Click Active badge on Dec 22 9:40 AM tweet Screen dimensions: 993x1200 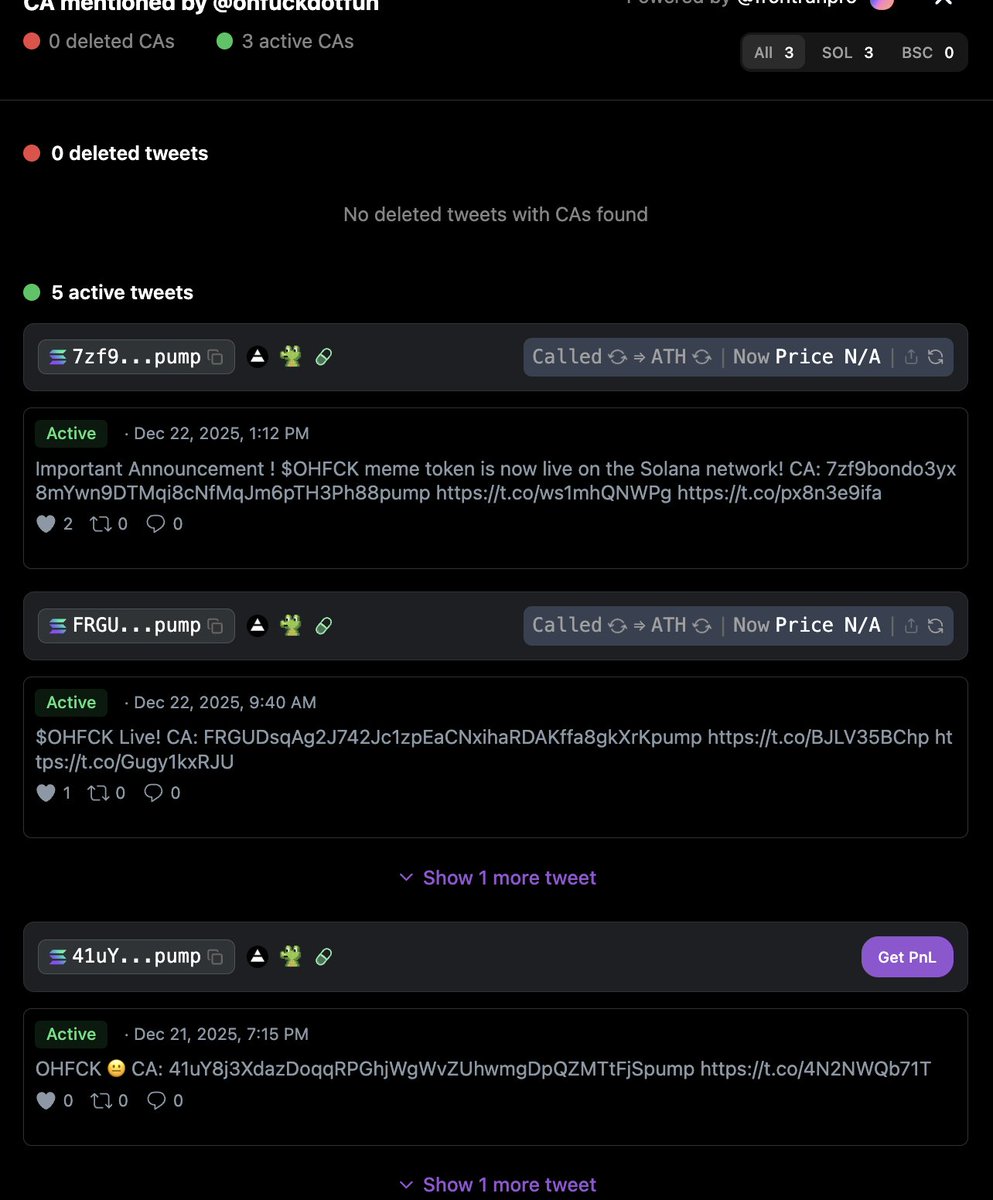71,703
